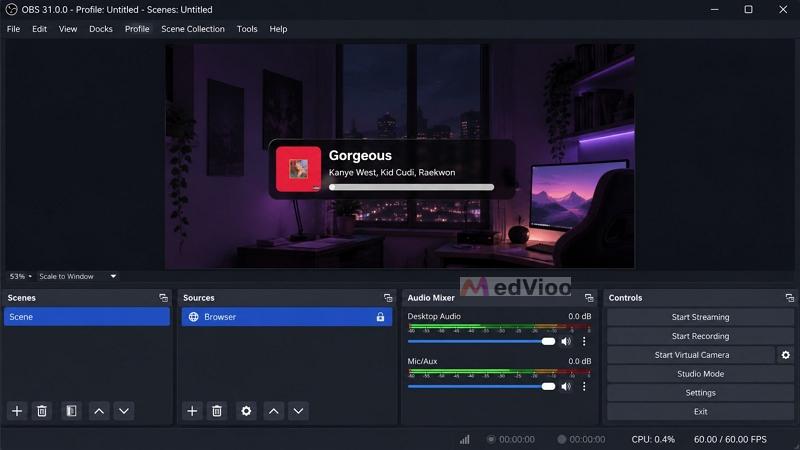Click the network status bars icon
The height and width of the screenshot is (450, 800).
pyautogui.click(x=464, y=439)
